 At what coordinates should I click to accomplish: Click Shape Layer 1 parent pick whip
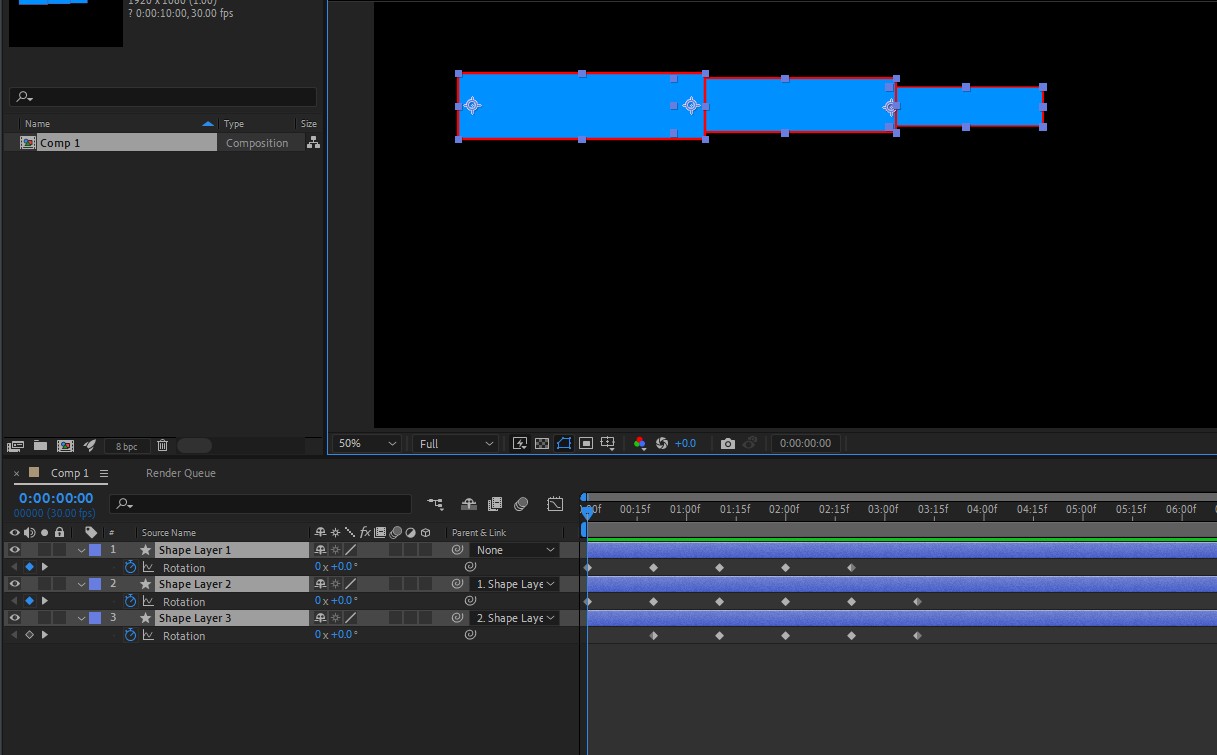pos(457,550)
